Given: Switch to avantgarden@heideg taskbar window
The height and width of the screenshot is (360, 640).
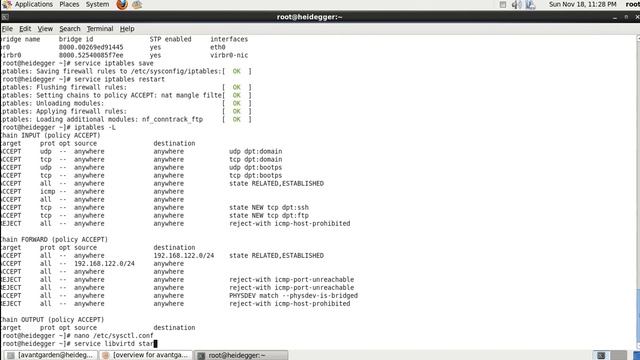Looking at the screenshot, I should (x=51, y=355).
